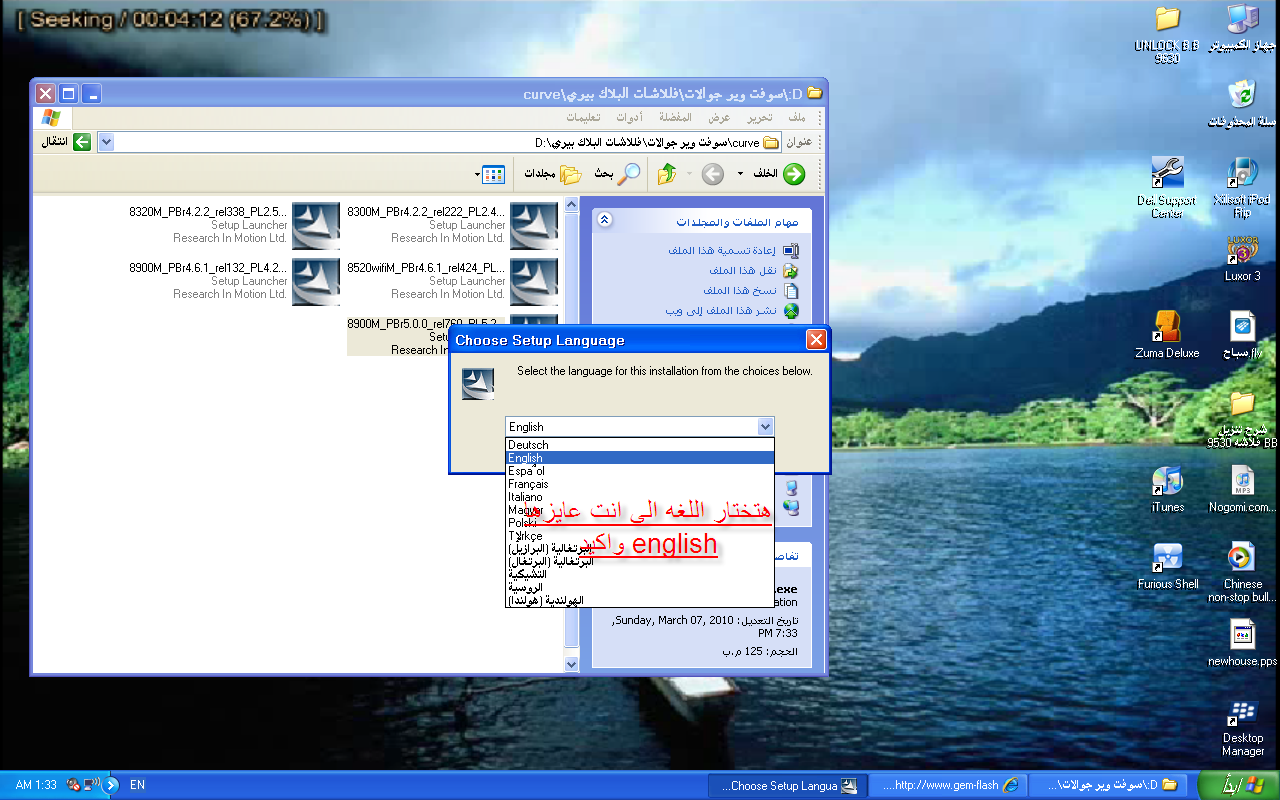Screen dimensions: 1280x800
Task: Open the UNLOCK B B 9530 desktop folder
Action: tap(1167, 33)
